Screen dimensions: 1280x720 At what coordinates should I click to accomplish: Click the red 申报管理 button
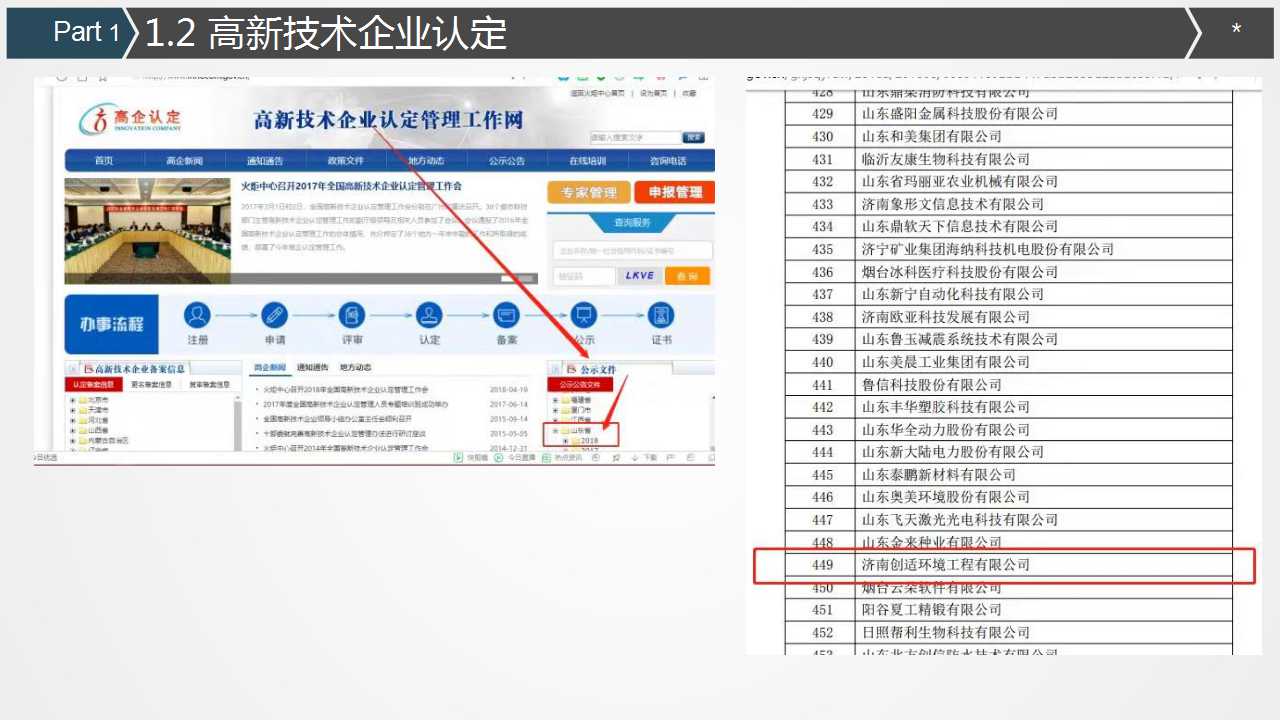pos(675,192)
